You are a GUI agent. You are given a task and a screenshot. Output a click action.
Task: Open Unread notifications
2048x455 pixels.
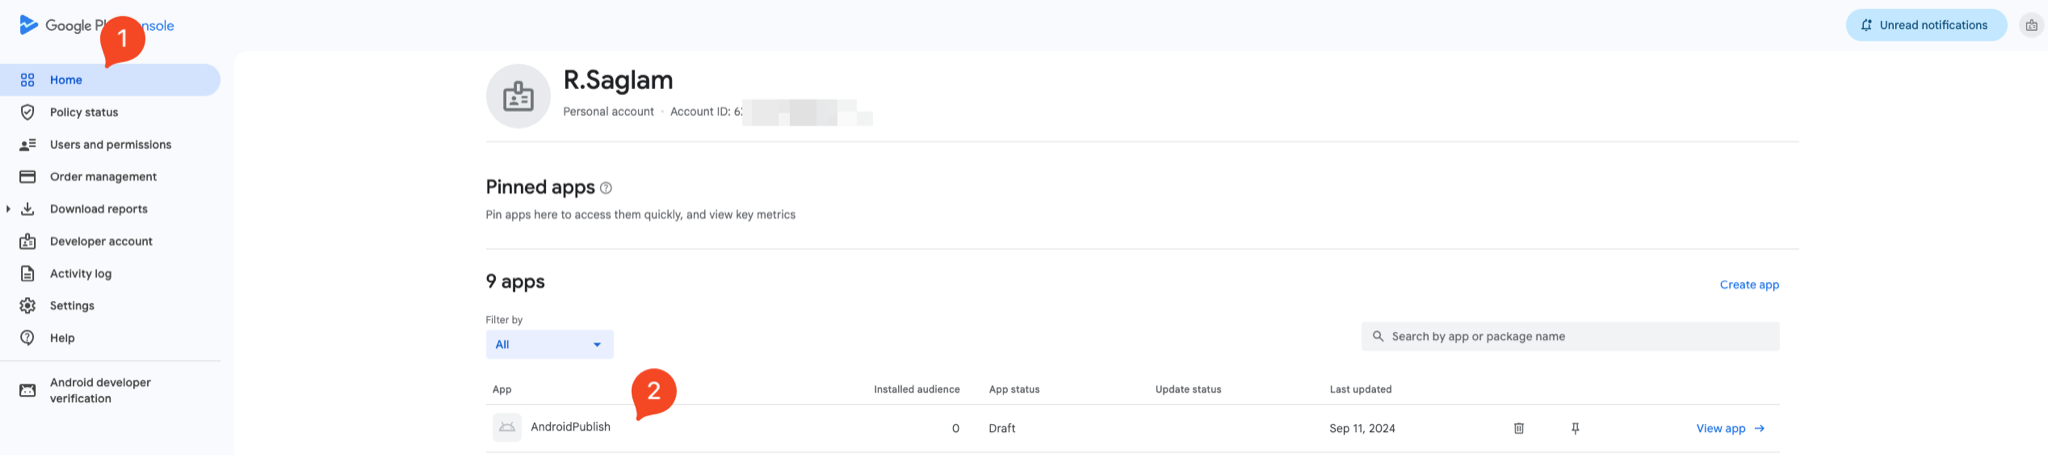pyautogui.click(x=1926, y=25)
